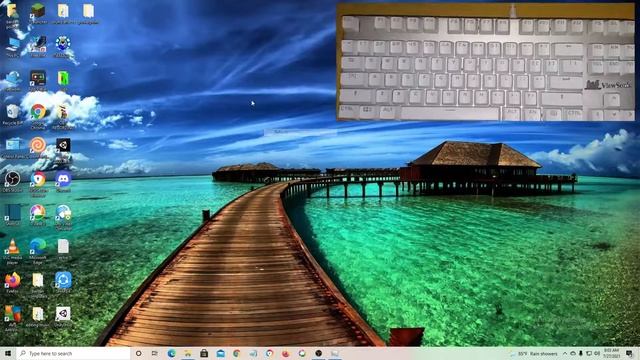Image resolution: width=640 pixels, height=360 pixels.
Task: Open the notification center icon
Action: point(629,353)
